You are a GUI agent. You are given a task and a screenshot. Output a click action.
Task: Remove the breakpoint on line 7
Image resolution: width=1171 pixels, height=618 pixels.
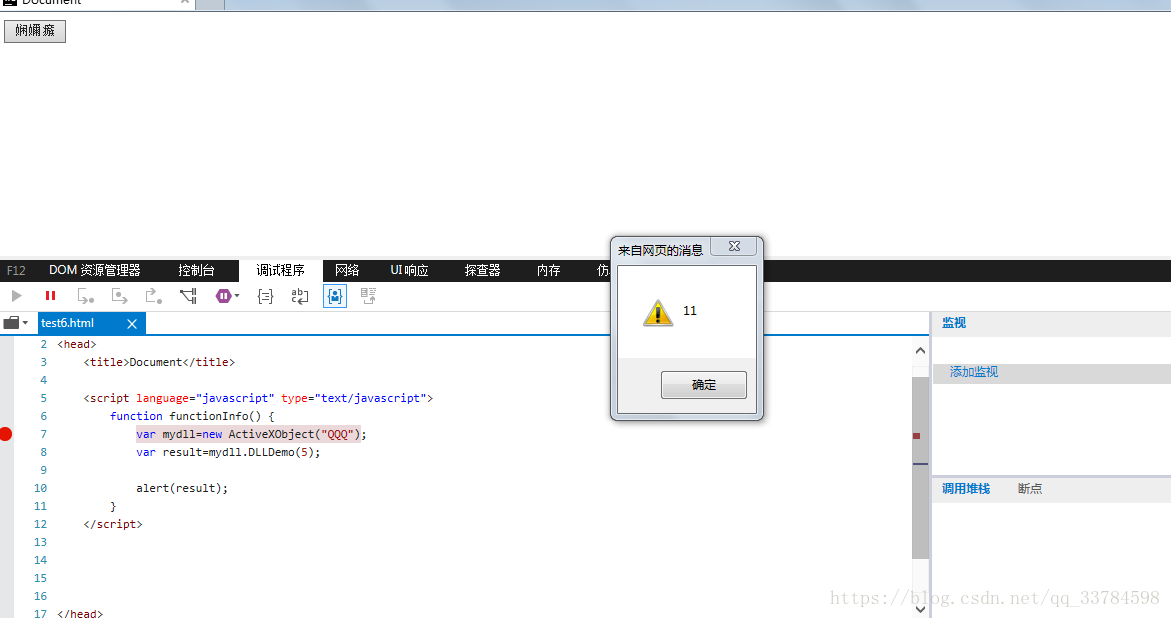[x=5, y=434]
